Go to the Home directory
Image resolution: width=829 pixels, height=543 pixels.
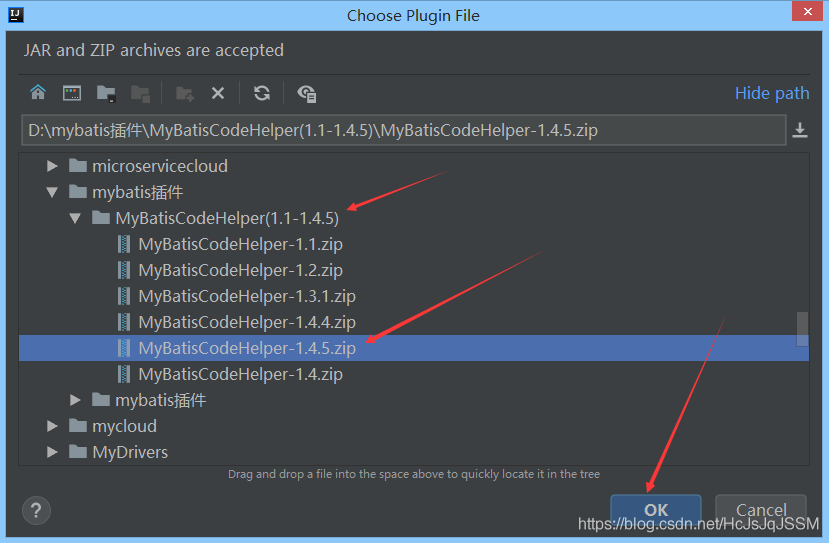[x=38, y=93]
